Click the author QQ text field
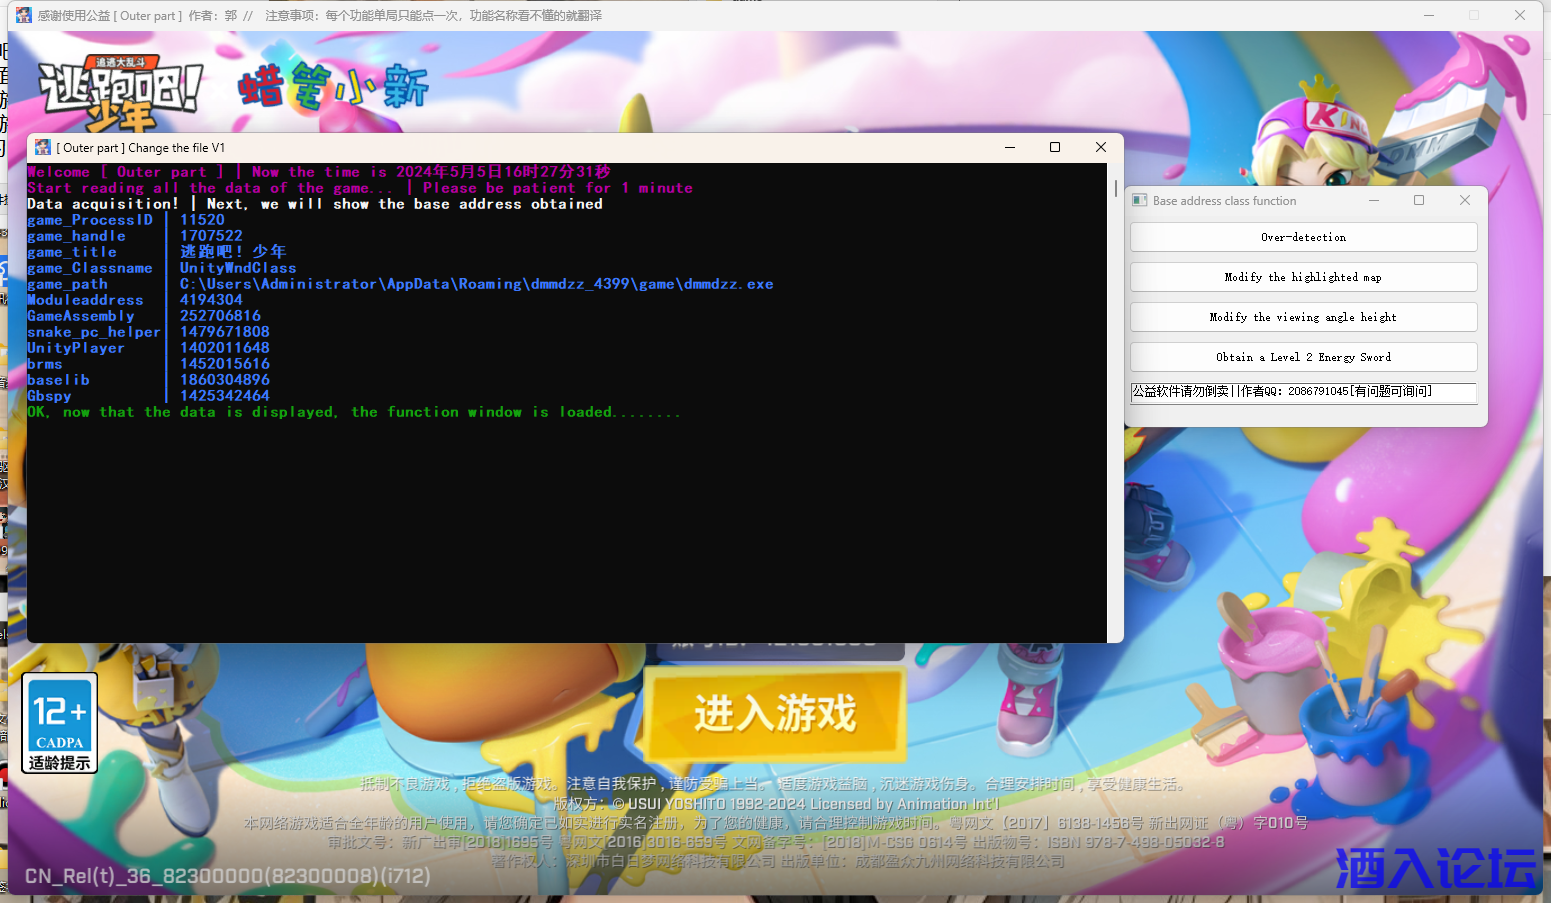 (1303, 392)
